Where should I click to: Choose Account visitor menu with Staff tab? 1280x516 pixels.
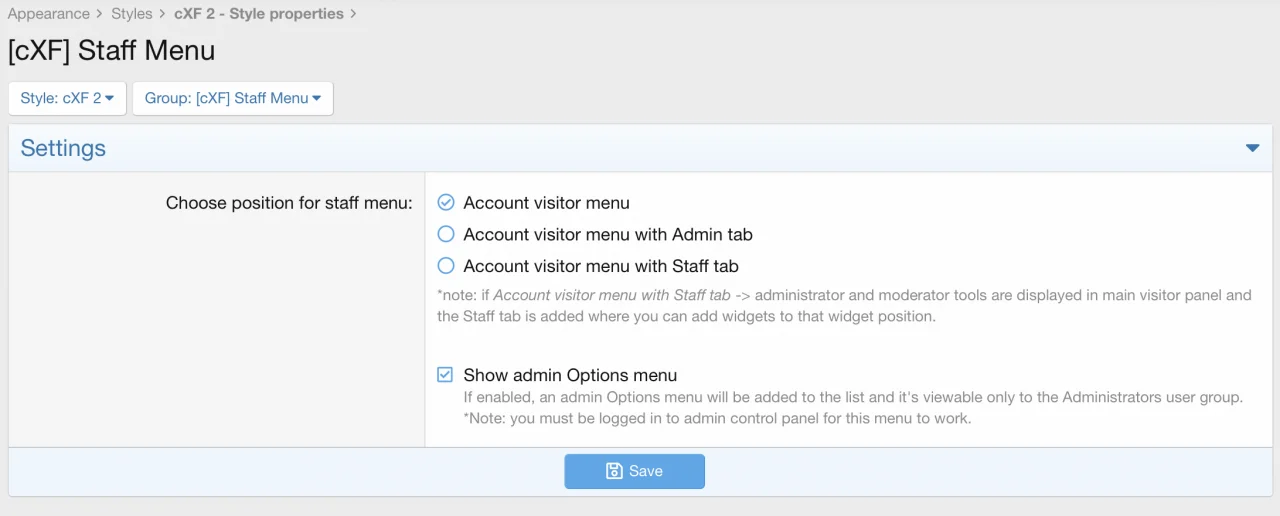click(446, 266)
